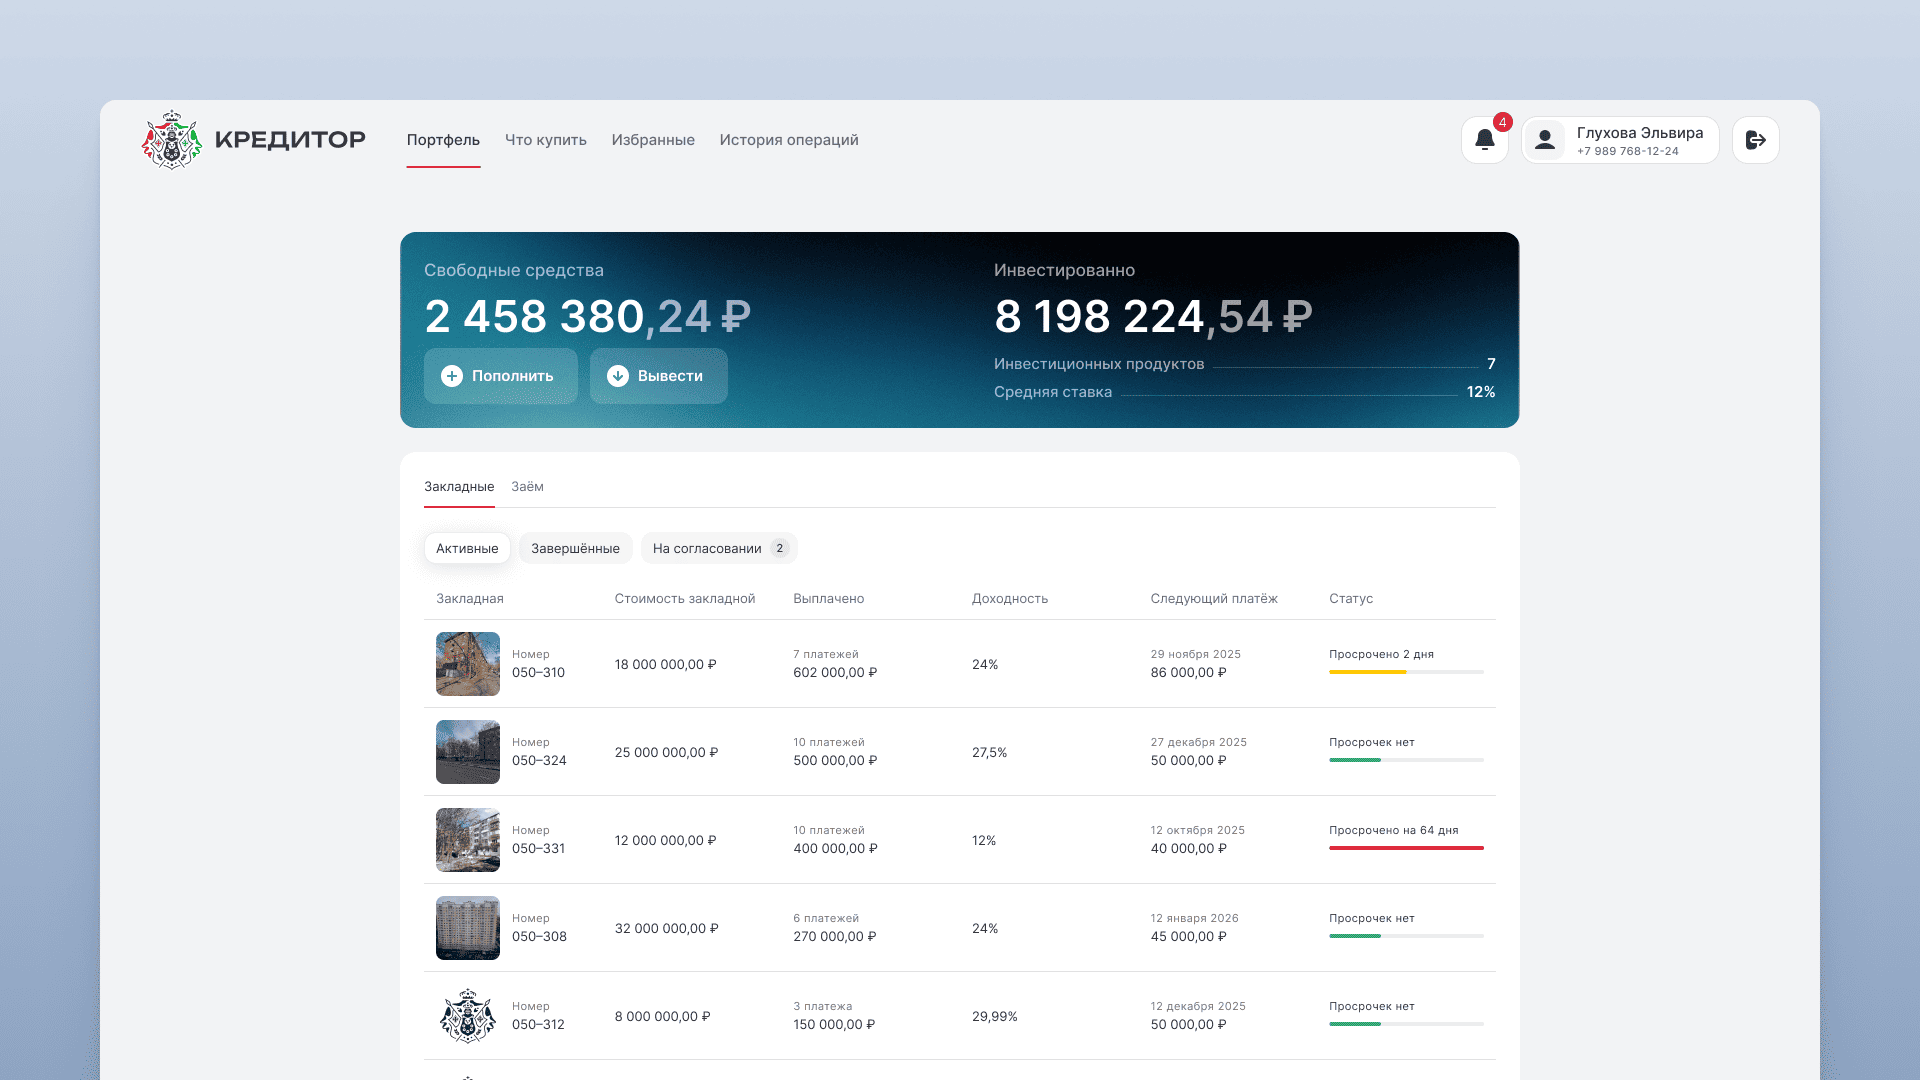Click the down-arrow icon on Вывести
1920x1080 pixels.
coord(618,376)
